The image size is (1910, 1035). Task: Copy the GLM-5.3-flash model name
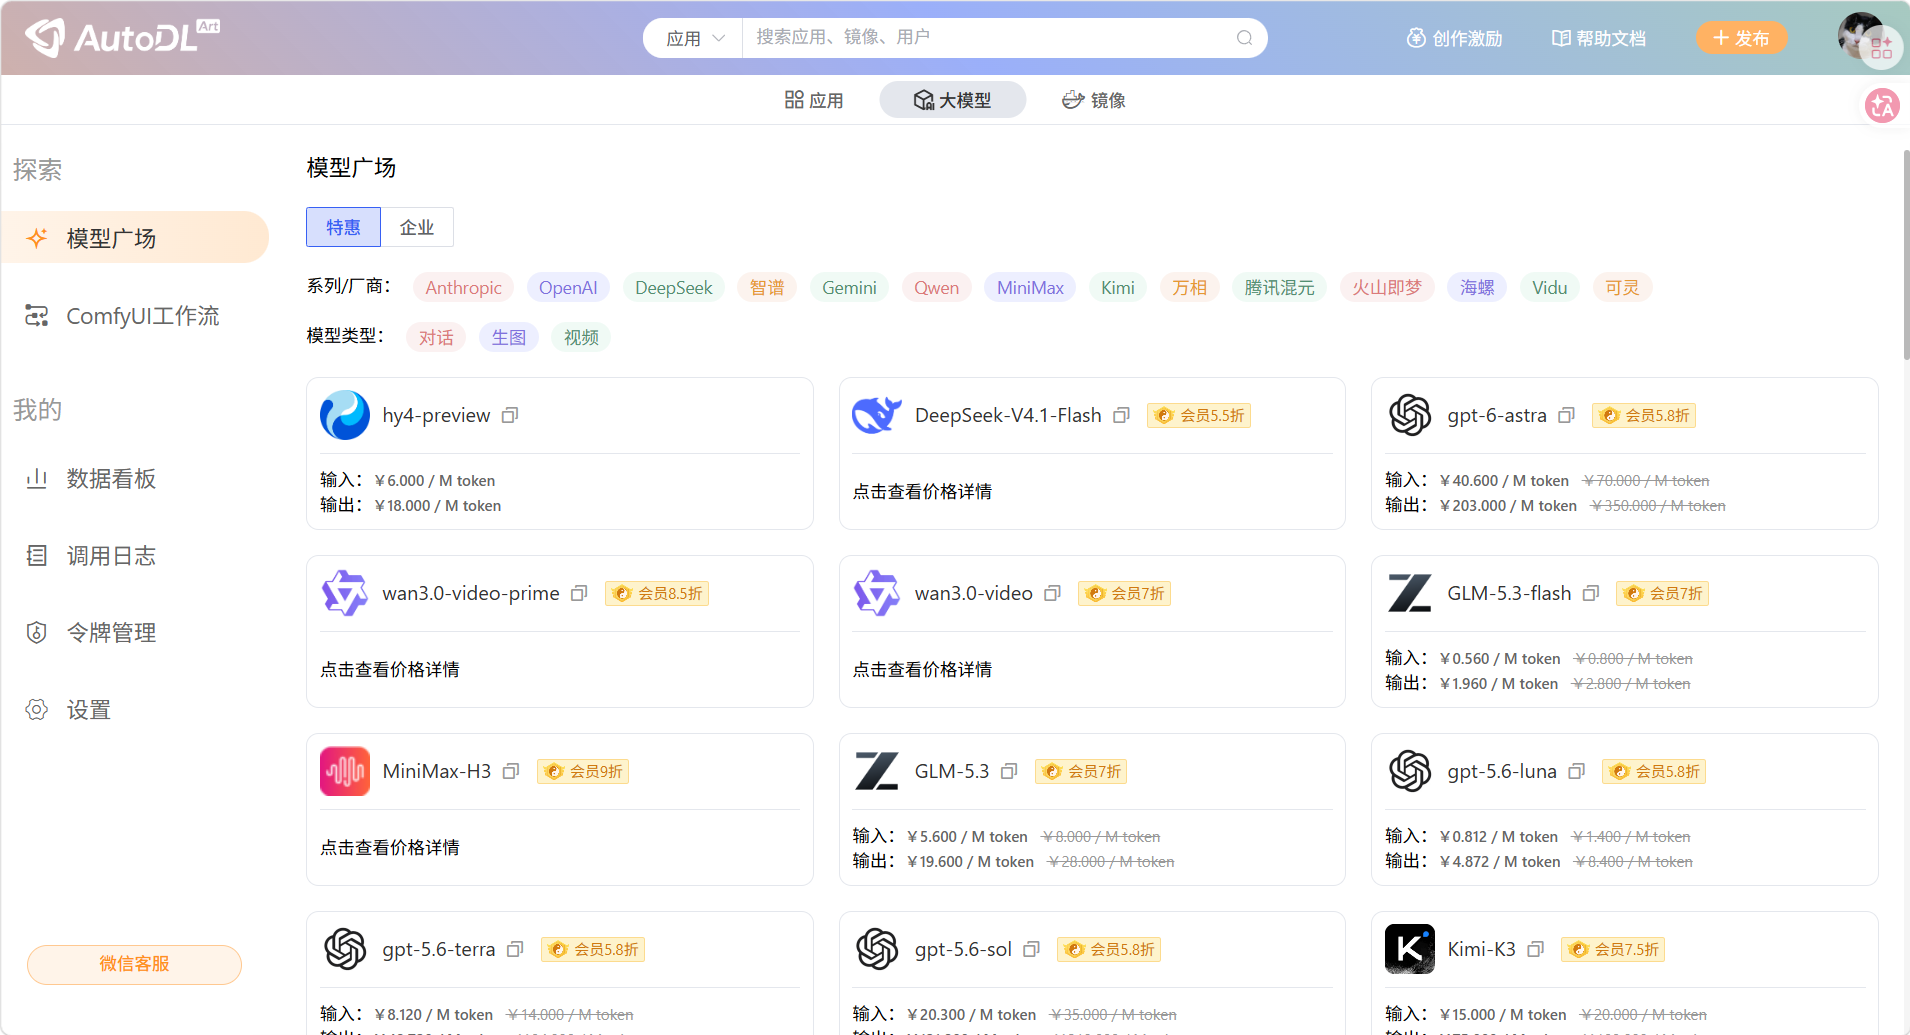coord(1591,593)
